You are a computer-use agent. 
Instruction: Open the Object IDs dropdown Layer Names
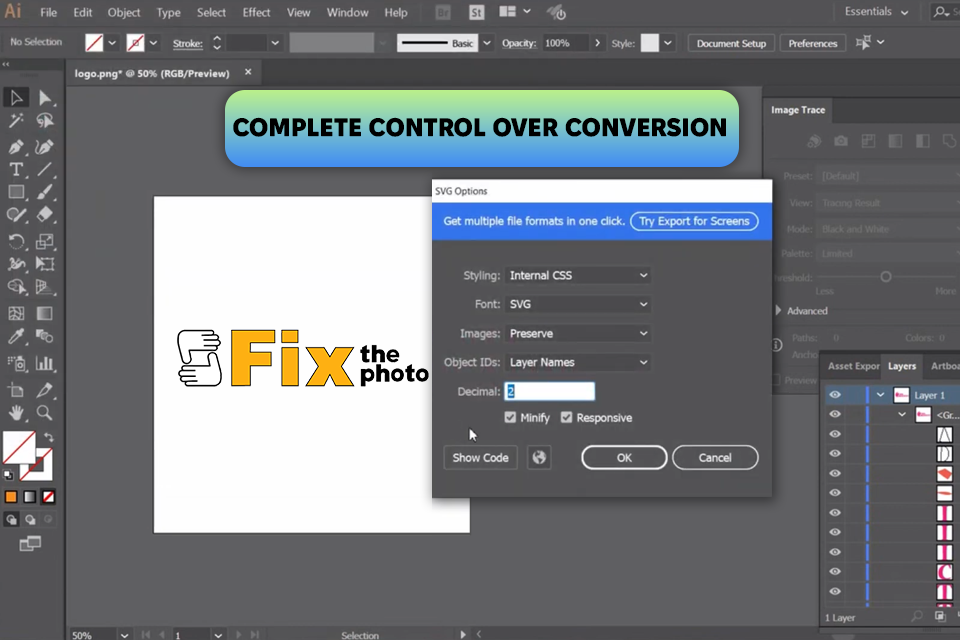pos(577,363)
